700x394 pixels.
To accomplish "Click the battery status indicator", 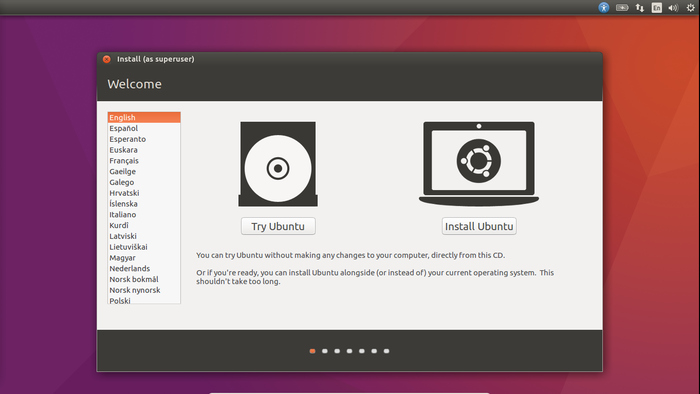I will [x=622, y=8].
